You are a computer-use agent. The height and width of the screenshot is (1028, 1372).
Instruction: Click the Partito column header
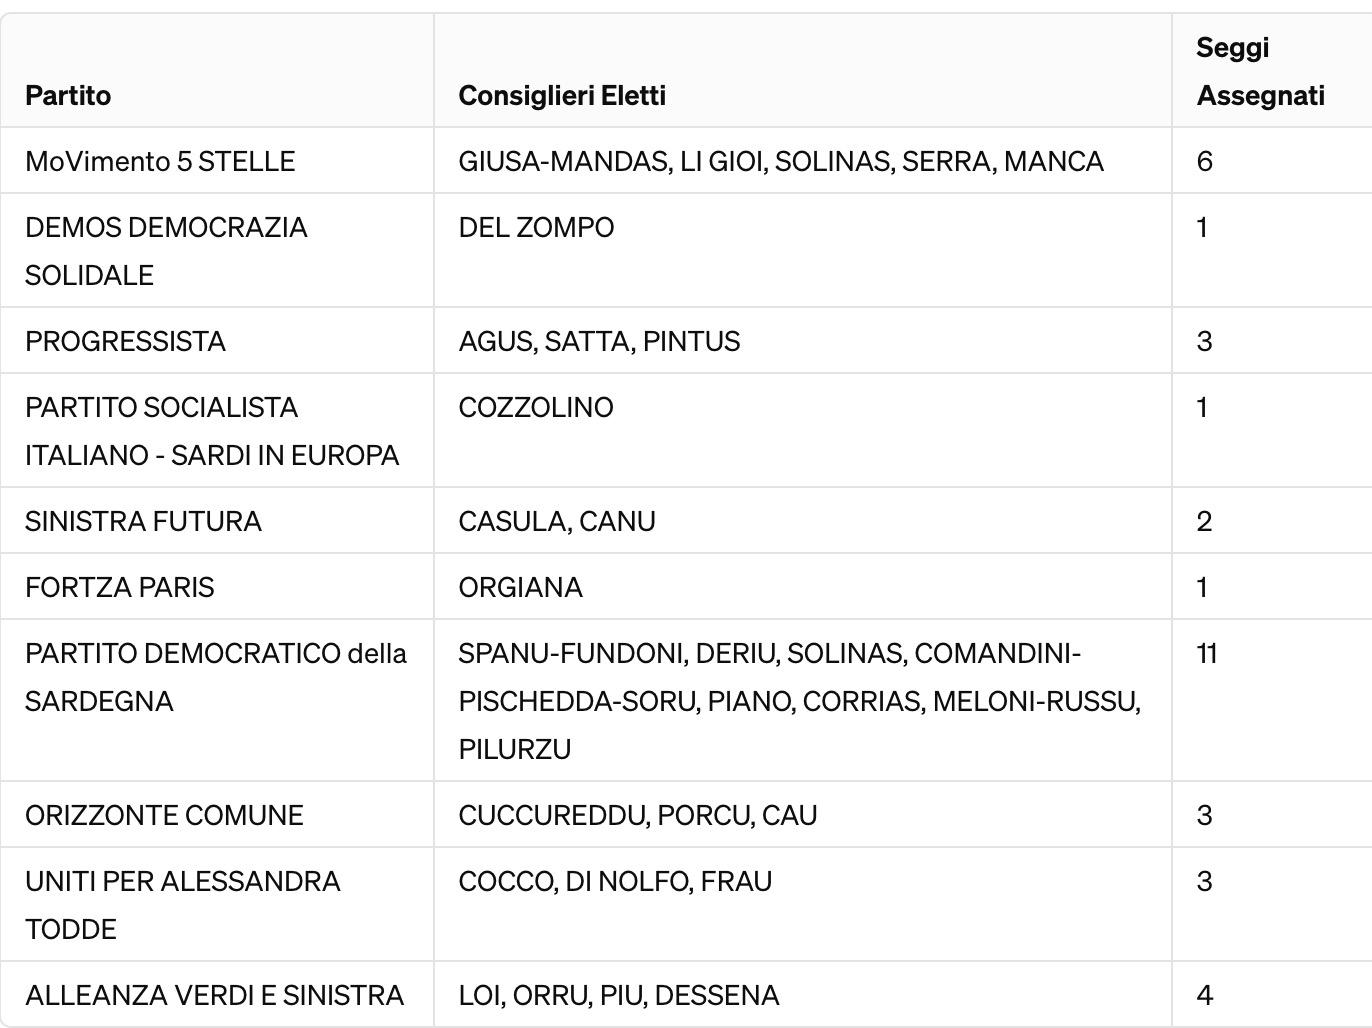tap(68, 96)
